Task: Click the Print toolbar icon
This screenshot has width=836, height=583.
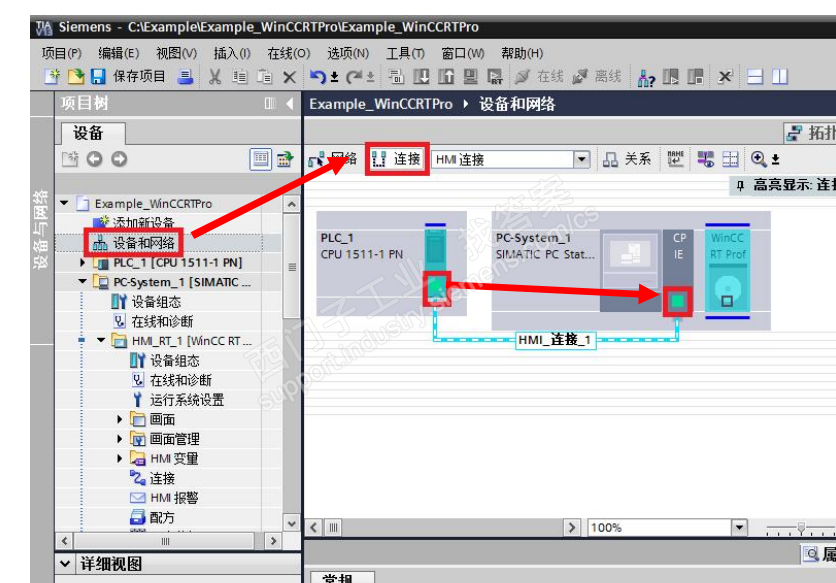Action: (186, 77)
